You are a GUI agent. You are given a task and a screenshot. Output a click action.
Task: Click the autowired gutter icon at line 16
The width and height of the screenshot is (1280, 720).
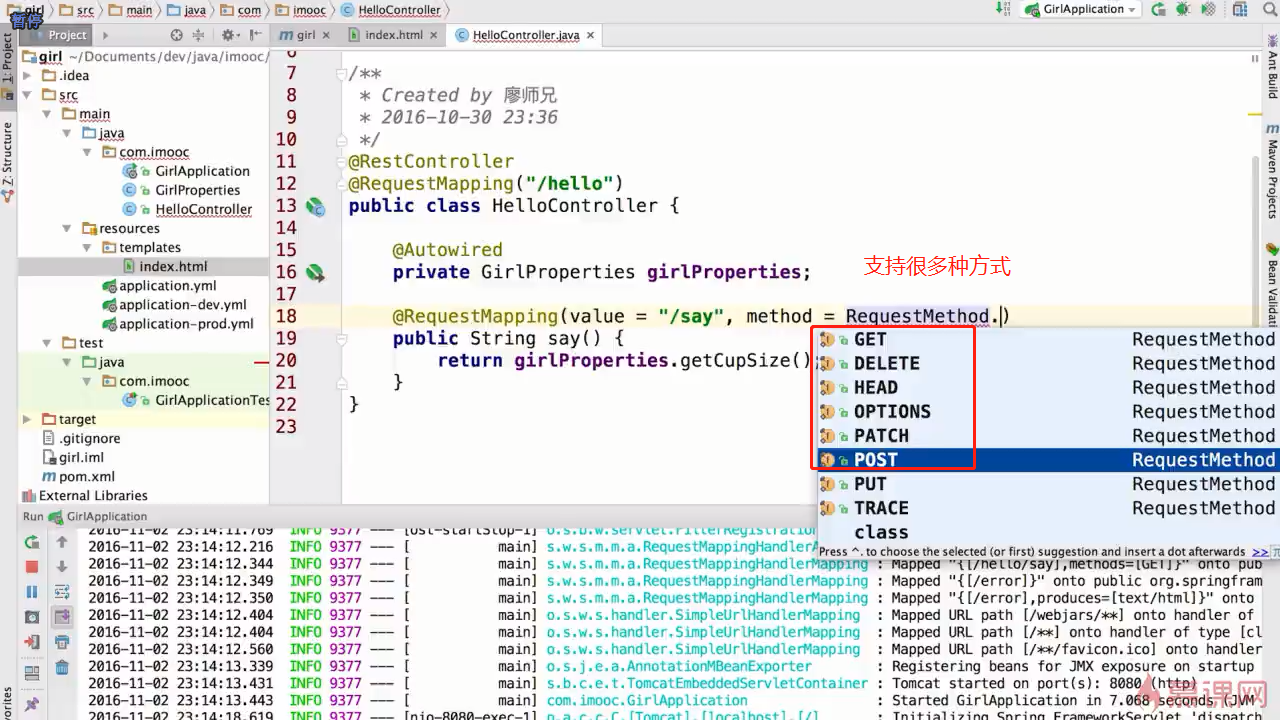click(315, 272)
